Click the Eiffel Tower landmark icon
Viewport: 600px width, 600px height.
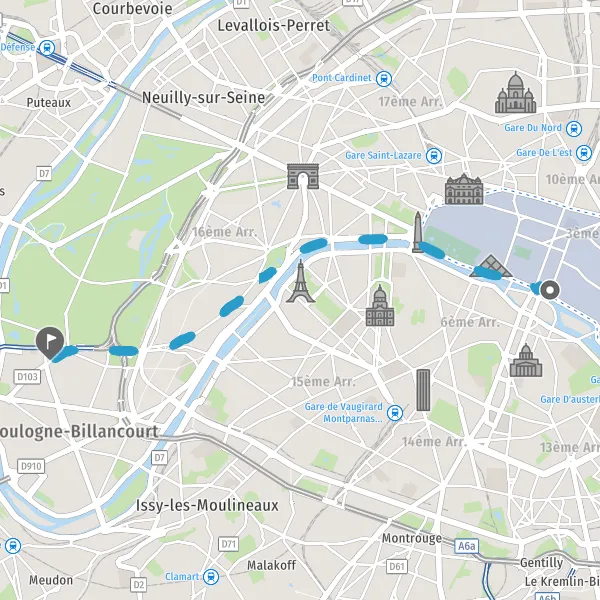point(301,281)
